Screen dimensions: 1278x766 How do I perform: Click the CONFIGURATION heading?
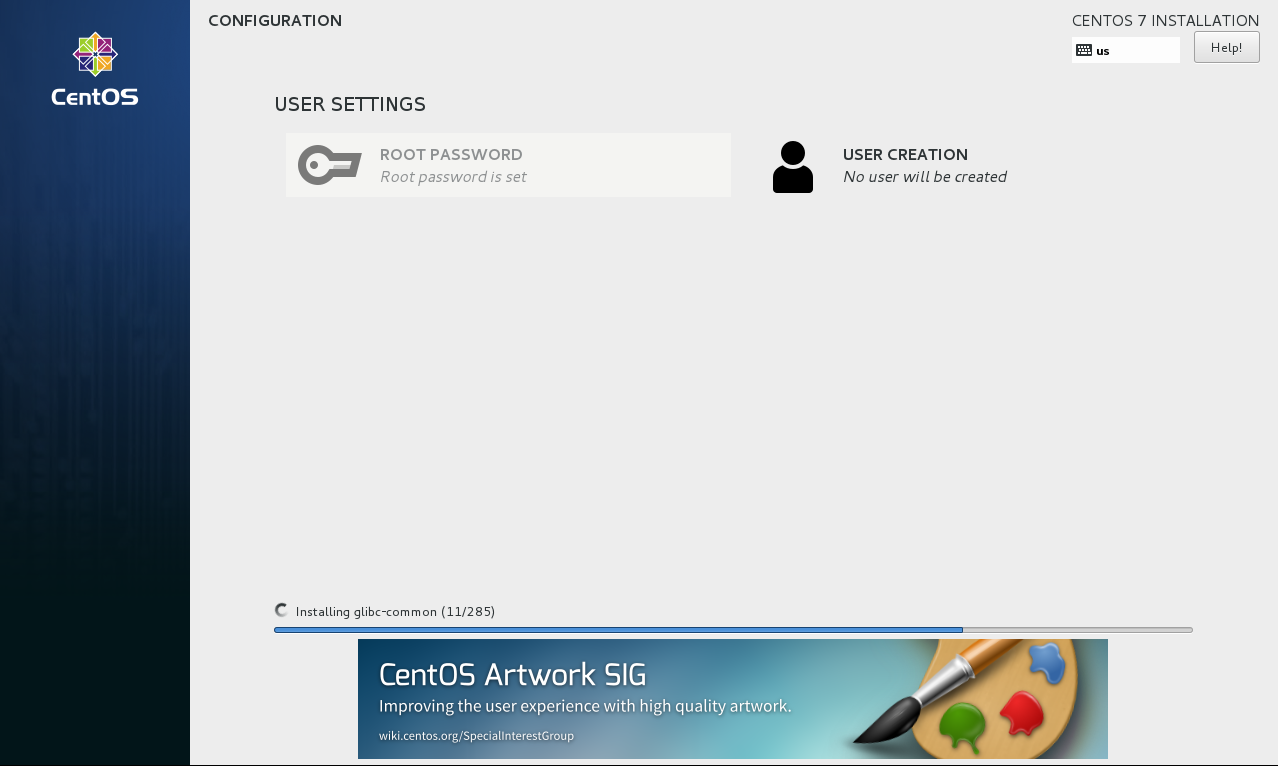point(275,21)
